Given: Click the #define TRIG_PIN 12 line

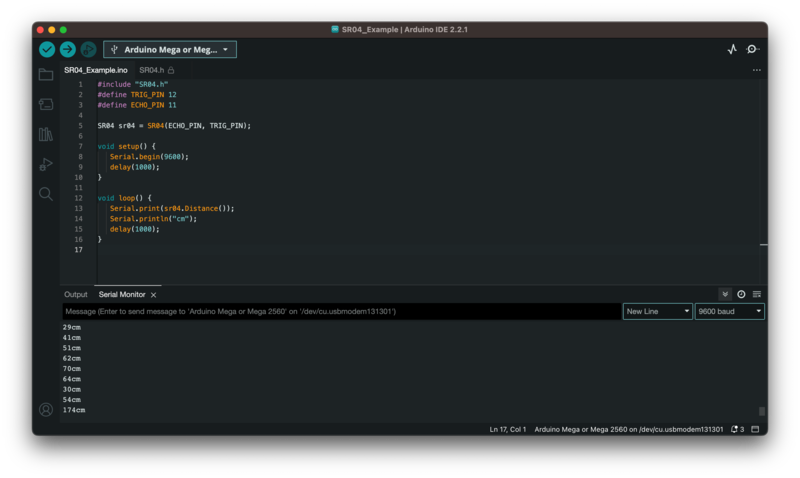Looking at the screenshot, I should point(137,94).
